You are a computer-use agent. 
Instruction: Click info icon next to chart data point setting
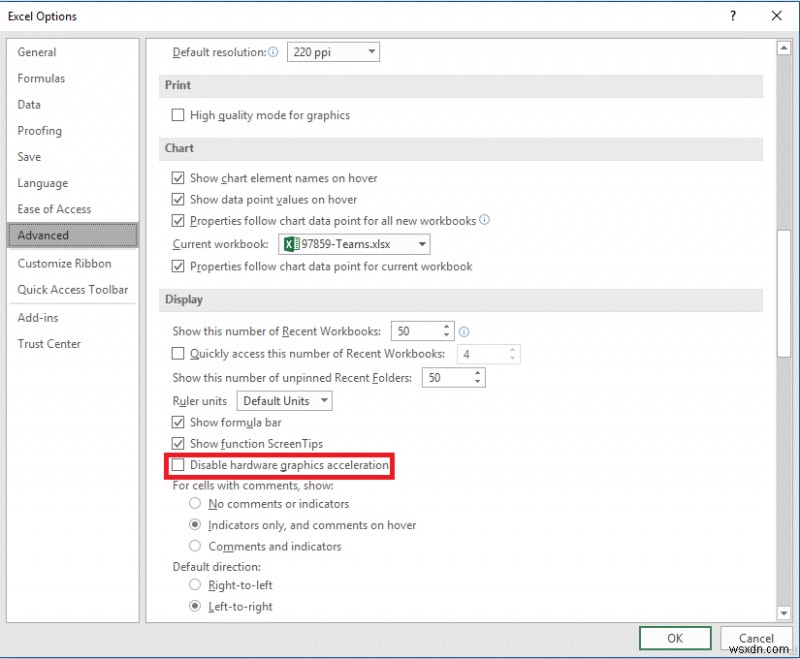coord(485,221)
